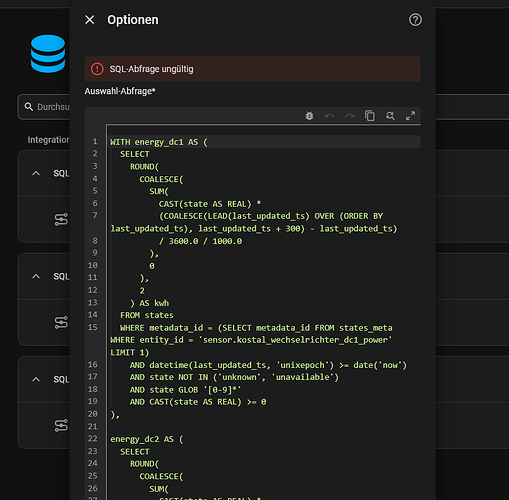Undo last edit in query editor
This screenshot has width=509, height=500.
point(329,116)
